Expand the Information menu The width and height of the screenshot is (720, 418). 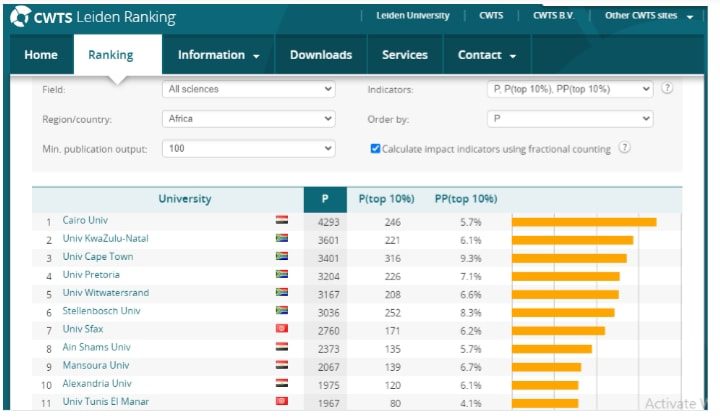[219, 55]
